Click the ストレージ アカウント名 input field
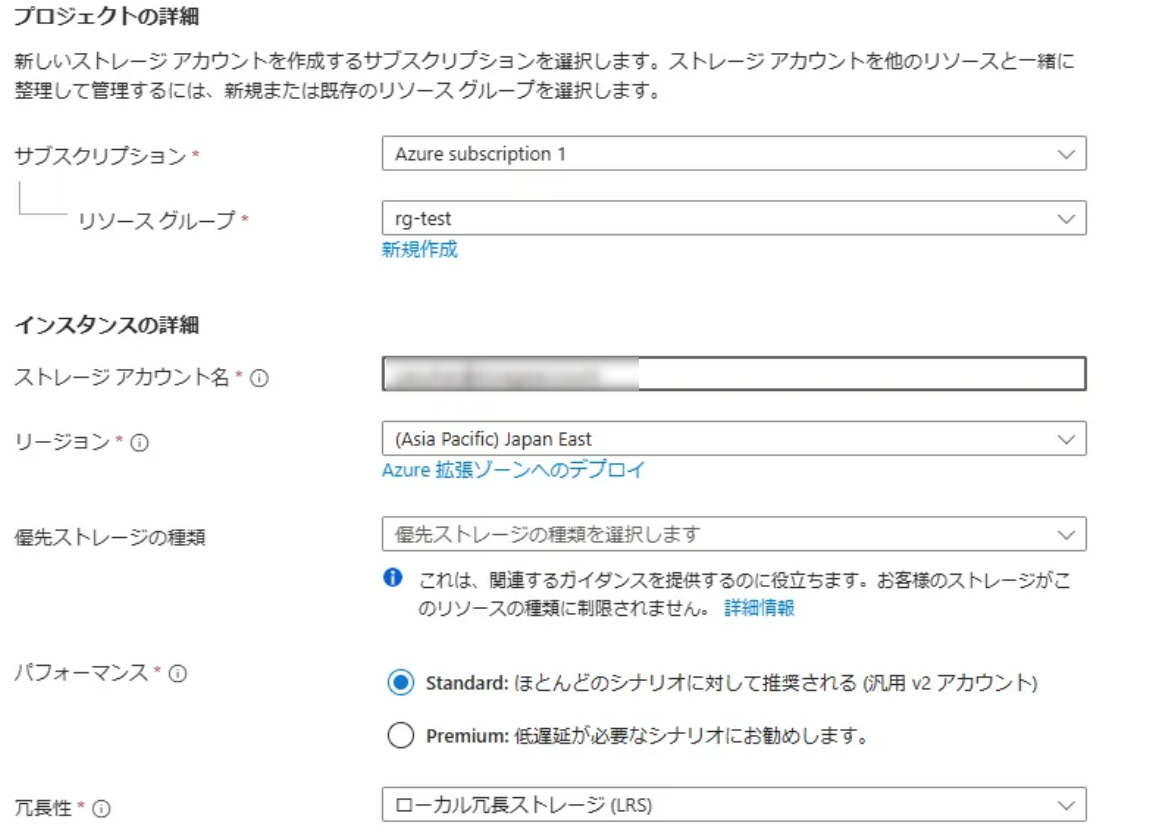This screenshot has width=1149, height=836. [733, 374]
